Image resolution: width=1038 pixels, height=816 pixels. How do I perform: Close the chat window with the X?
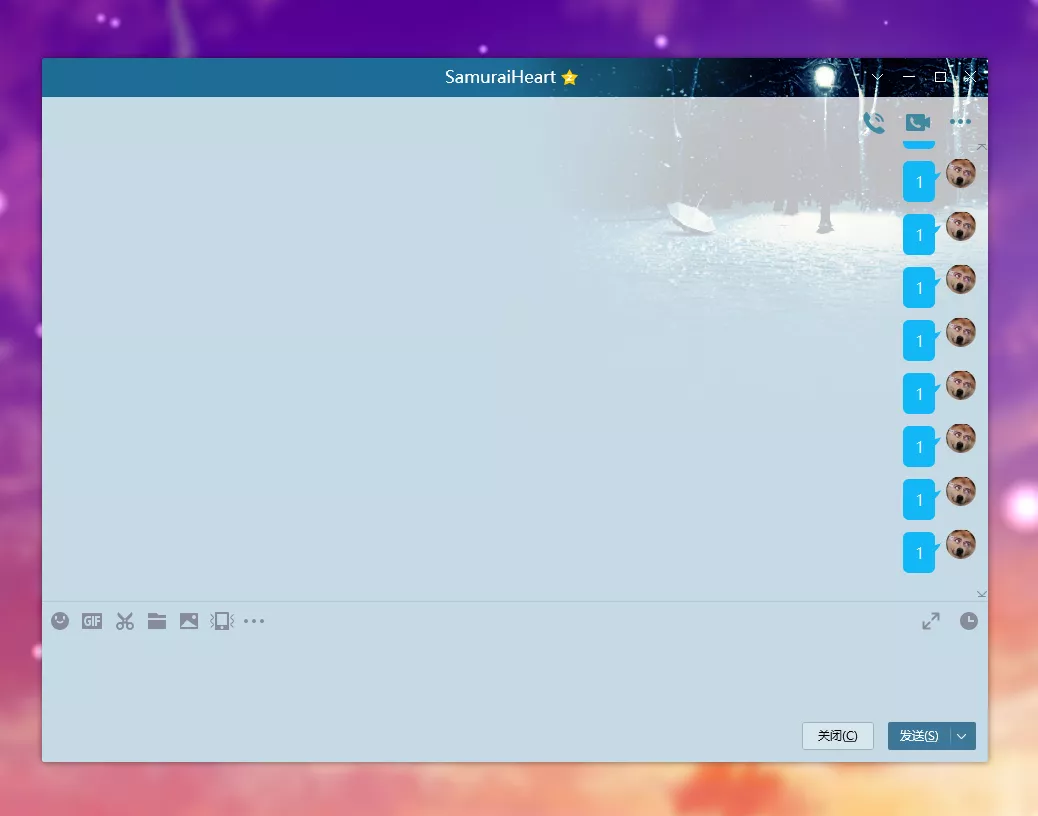point(970,77)
